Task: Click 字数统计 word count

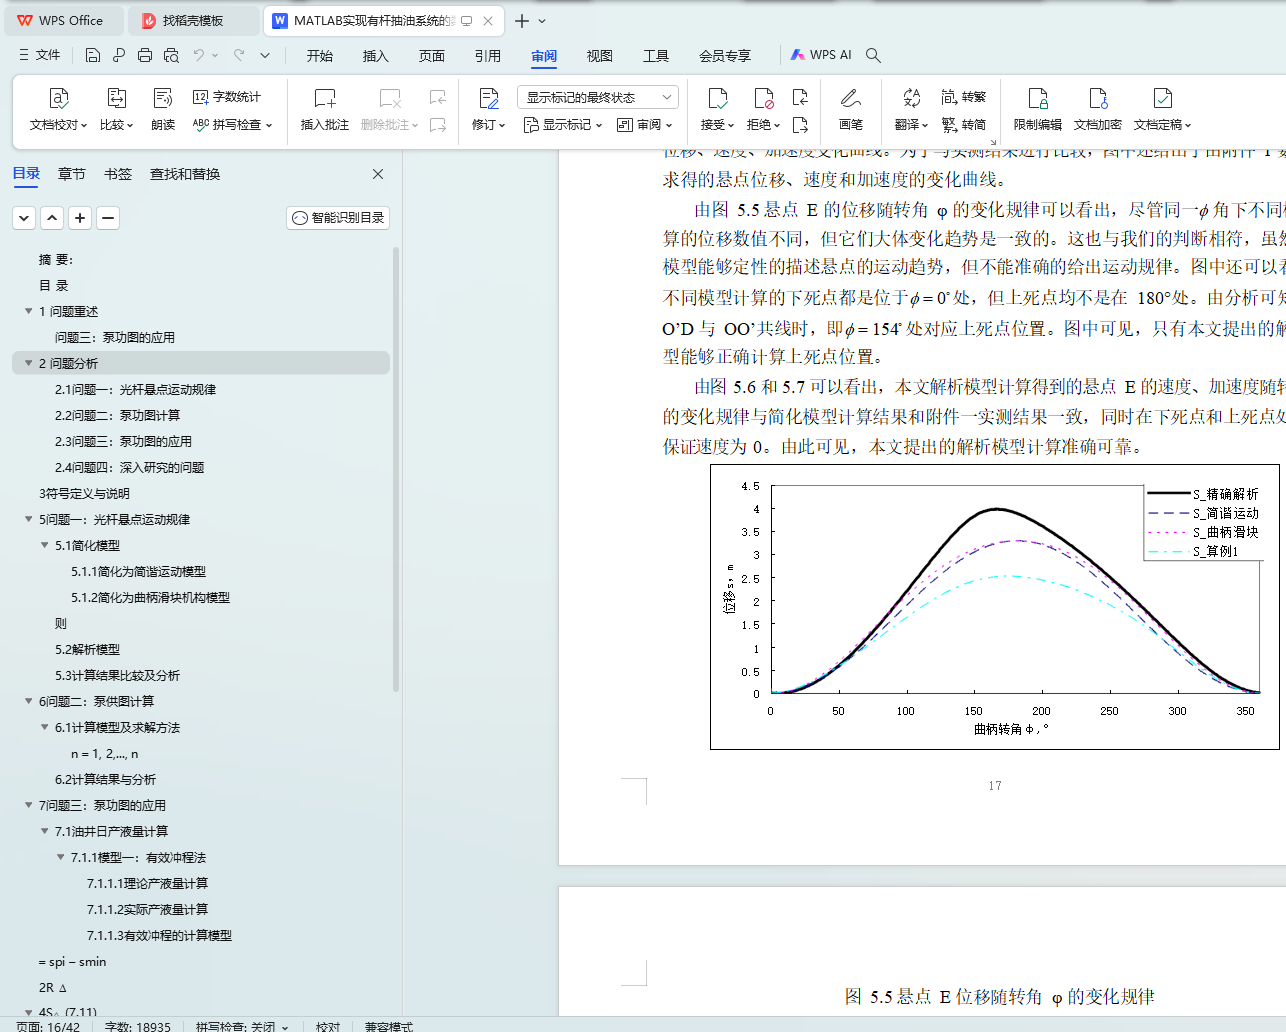Action: 227,97
